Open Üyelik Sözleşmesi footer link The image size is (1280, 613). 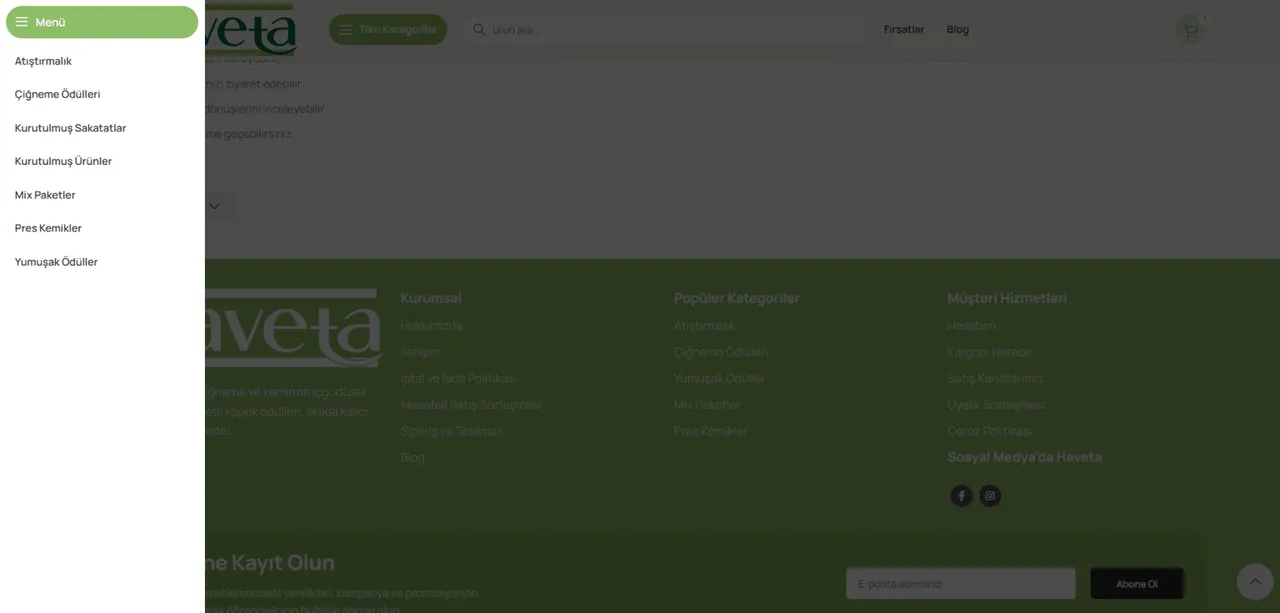[x=997, y=405]
